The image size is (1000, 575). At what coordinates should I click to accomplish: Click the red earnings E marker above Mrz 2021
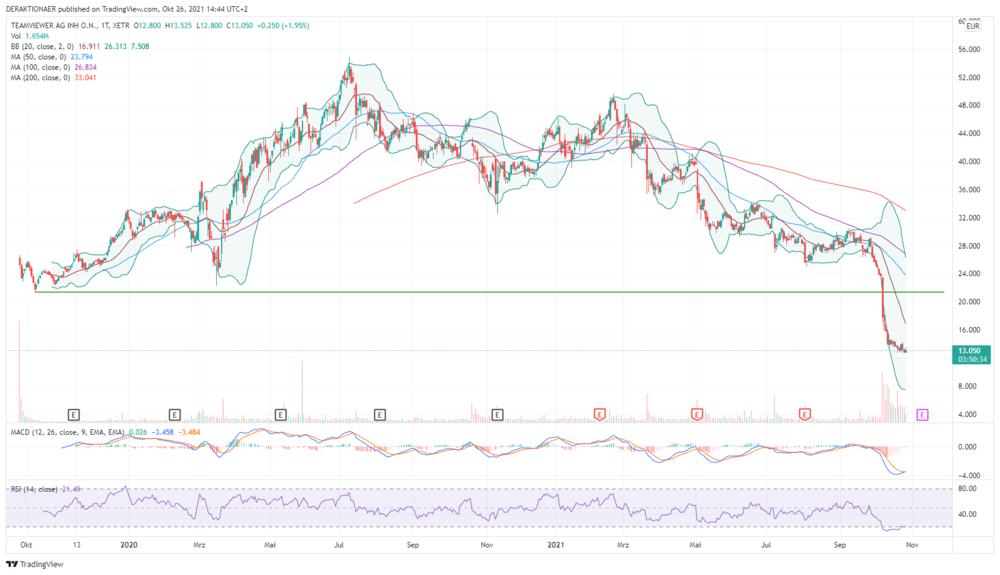(599, 415)
